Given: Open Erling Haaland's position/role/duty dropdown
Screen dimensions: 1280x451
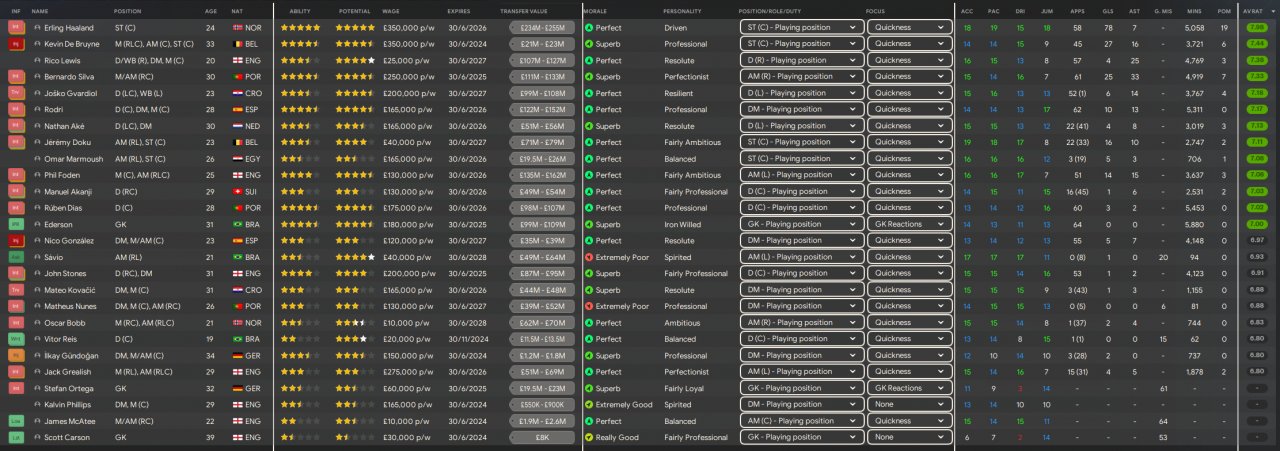Looking at the screenshot, I should click(x=801, y=28).
